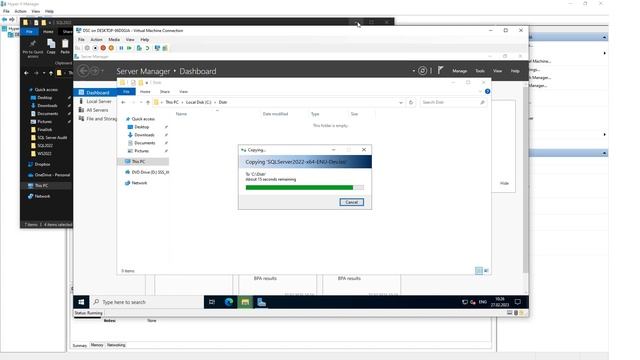The image size is (640, 360).
Task: Refresh the Date folder address bar
Action: (x=411, y=102)
